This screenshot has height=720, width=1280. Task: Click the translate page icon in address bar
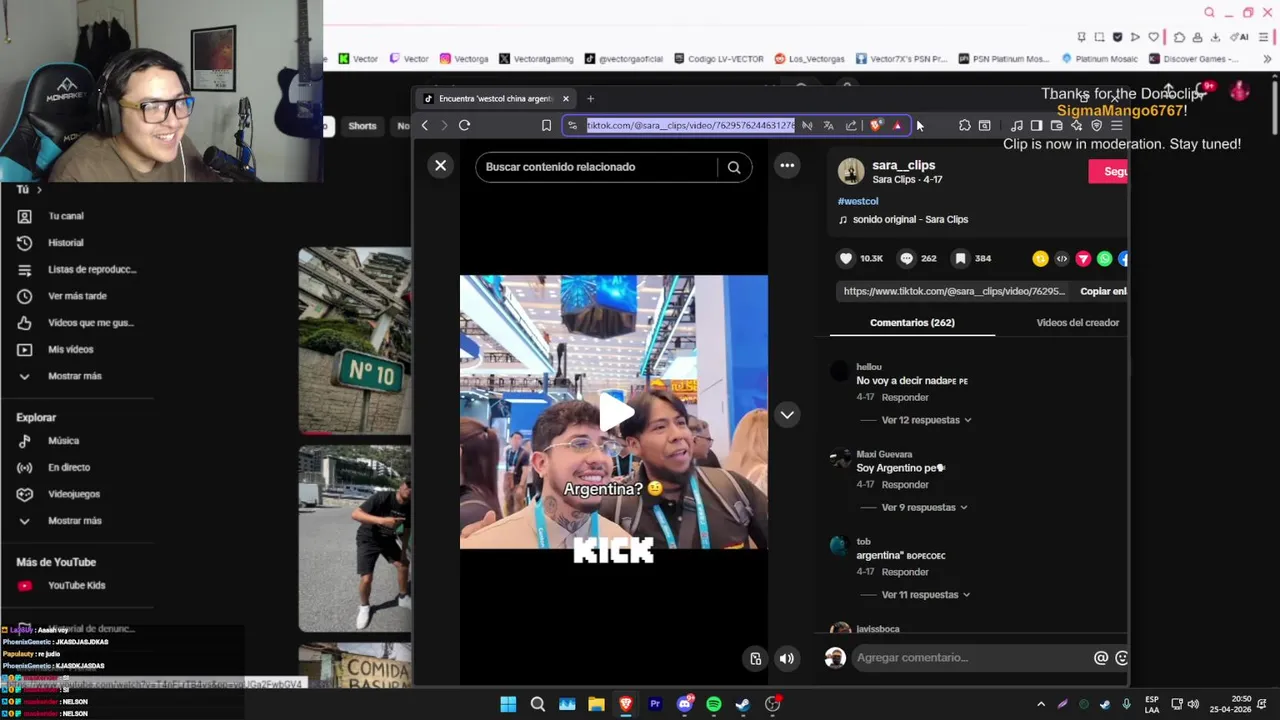click(x=828, y=125)
